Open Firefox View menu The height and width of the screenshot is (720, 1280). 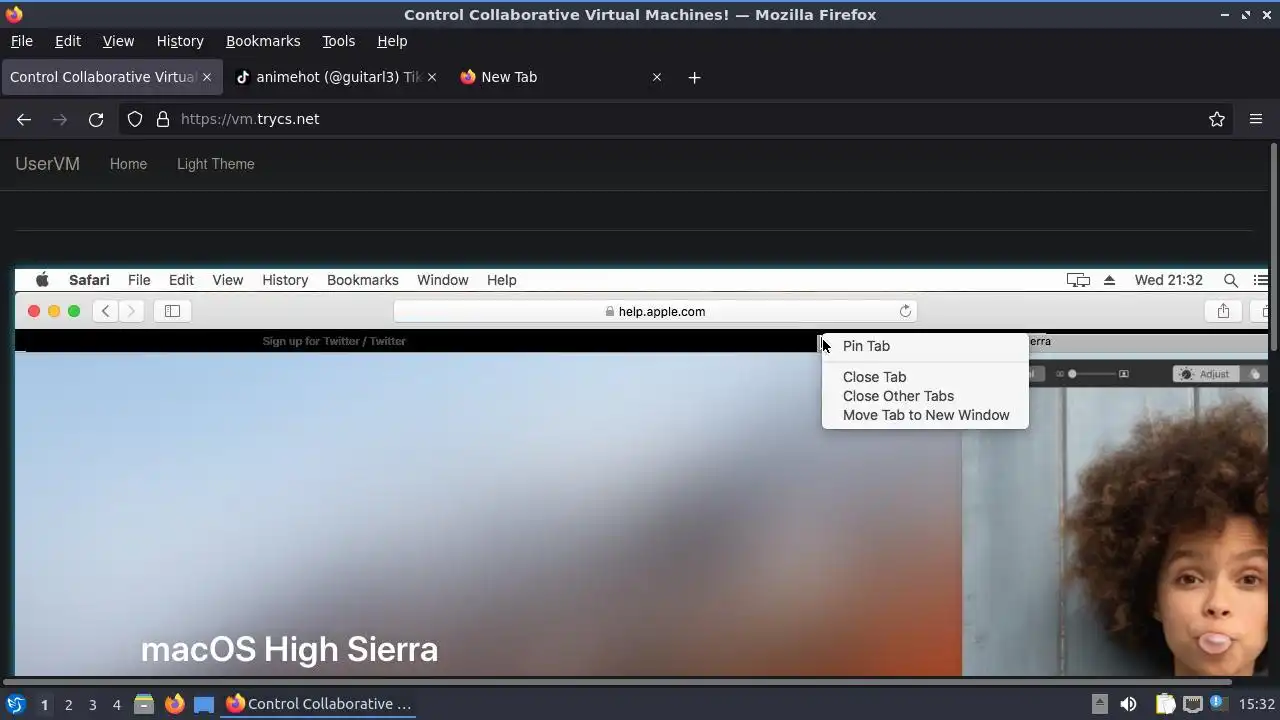[x=118, y=41]
